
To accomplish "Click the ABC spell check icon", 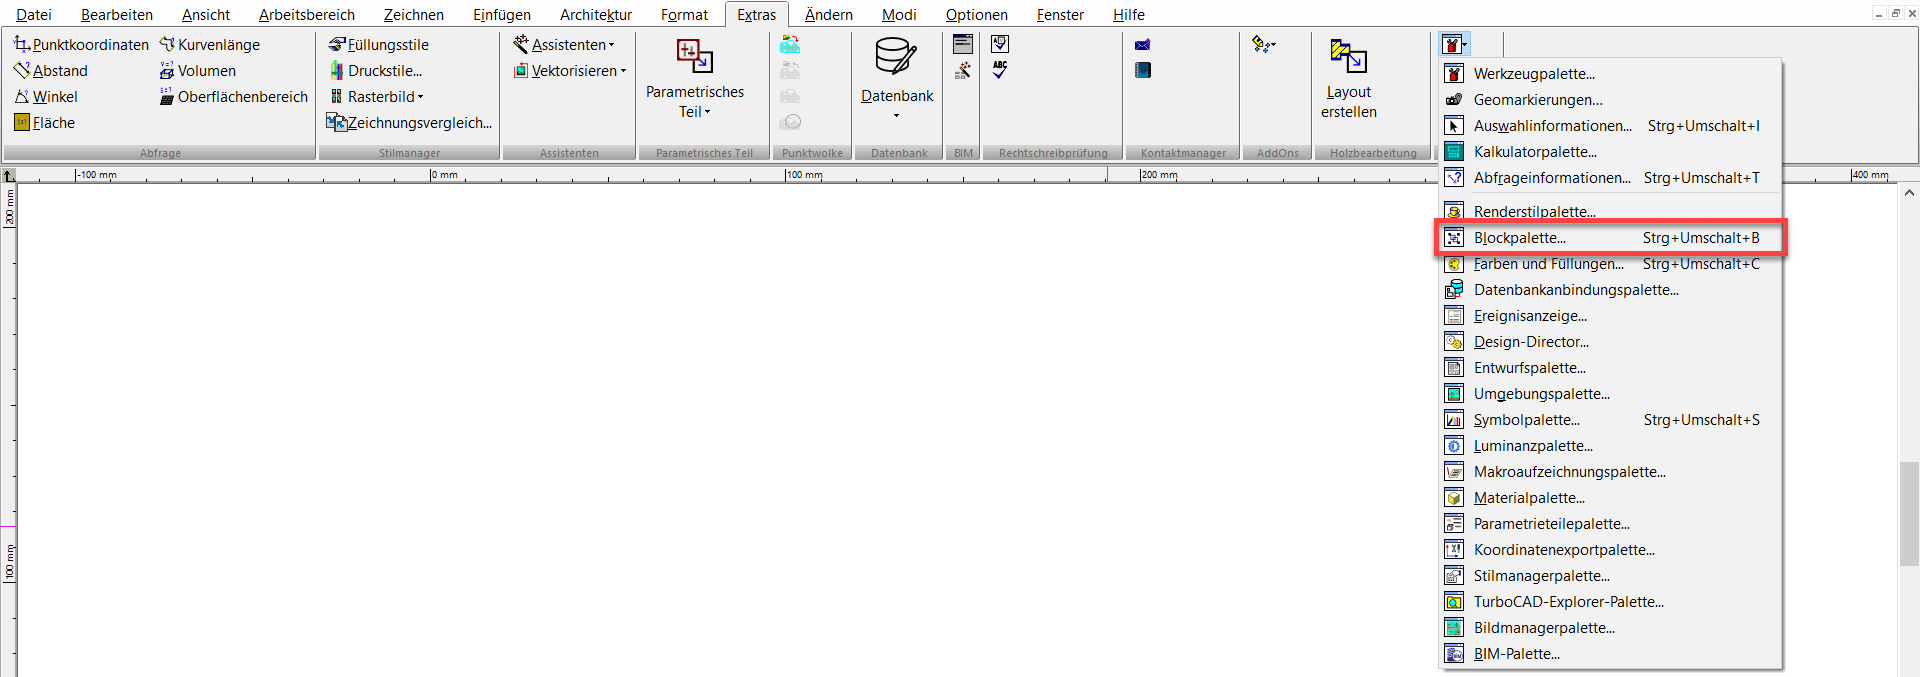I will [x=1000, y=70].
